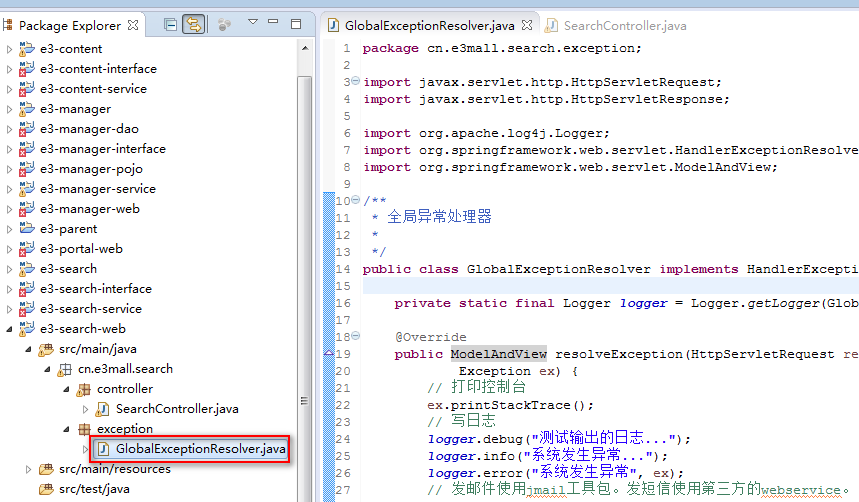Minimize the Package Explorer panel
Viewport: 859px width, 502px height.
[x=273, y=22]
